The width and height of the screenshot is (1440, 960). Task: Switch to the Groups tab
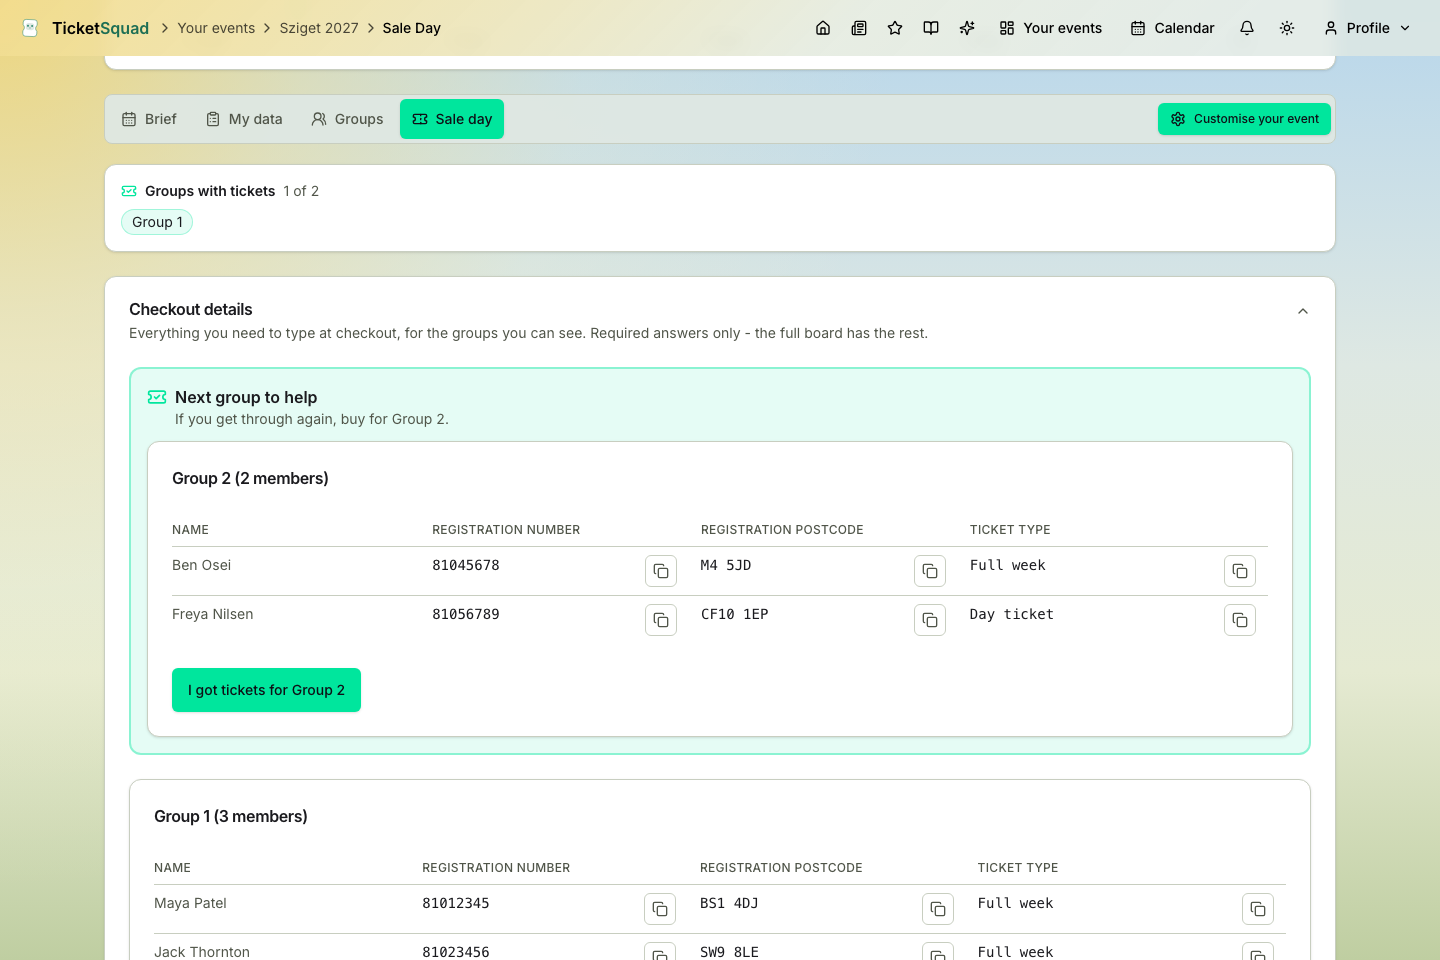click(x=347, y=119)
